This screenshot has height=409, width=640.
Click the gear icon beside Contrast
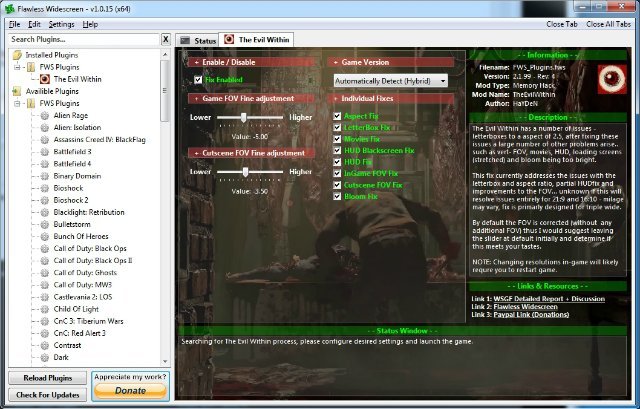click(x=45, y=346)
